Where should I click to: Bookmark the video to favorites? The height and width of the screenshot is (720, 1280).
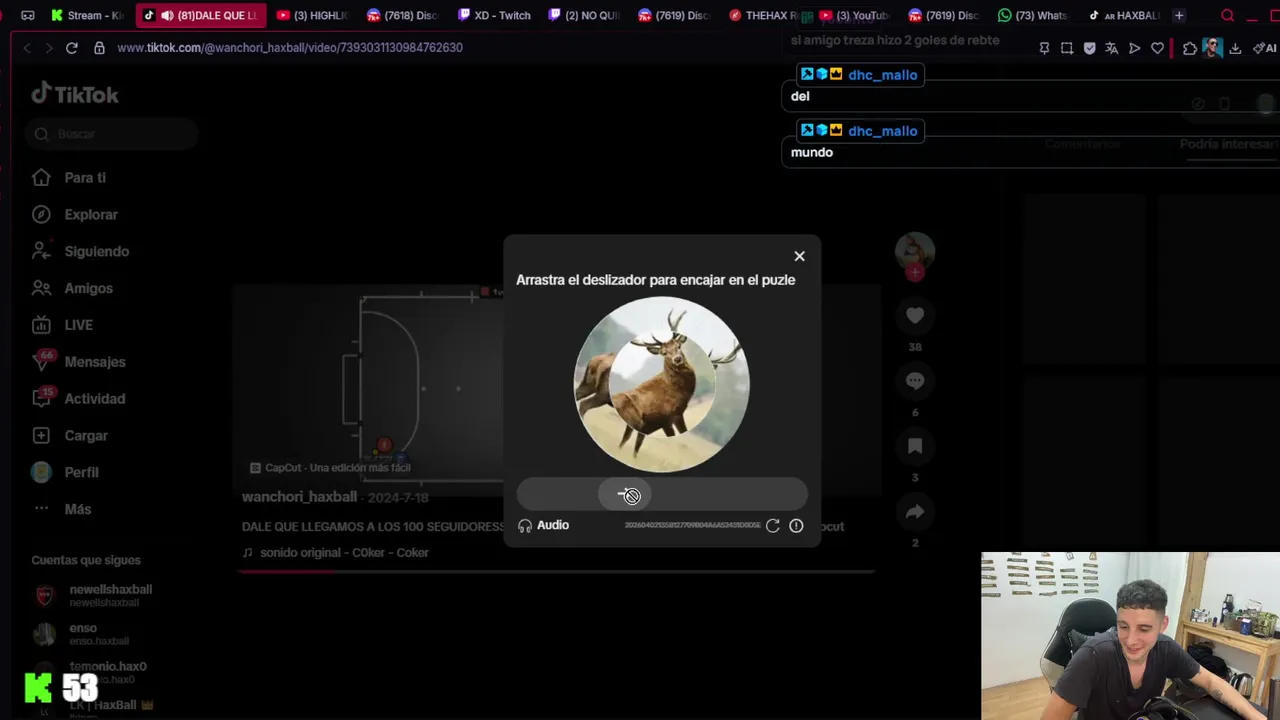(x=914, y=446)
